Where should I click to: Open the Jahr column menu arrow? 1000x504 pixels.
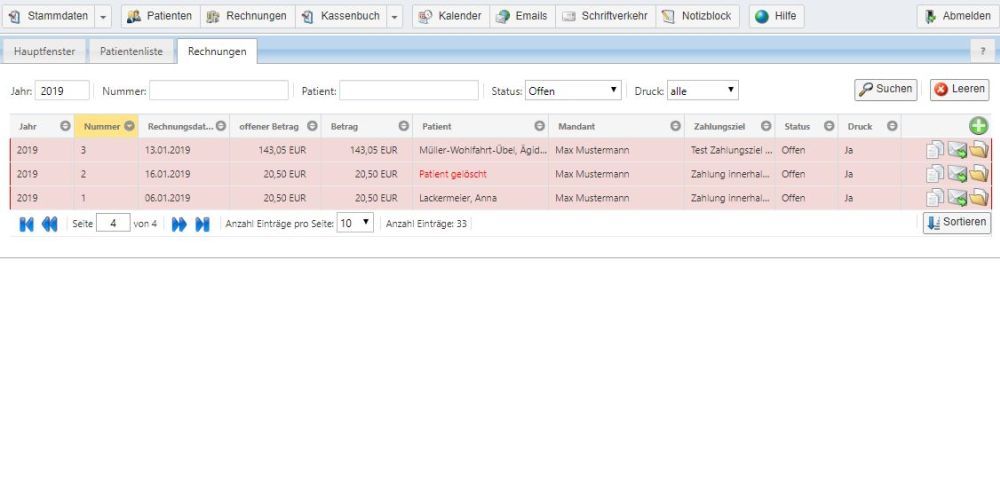click(x=65, y=126)
